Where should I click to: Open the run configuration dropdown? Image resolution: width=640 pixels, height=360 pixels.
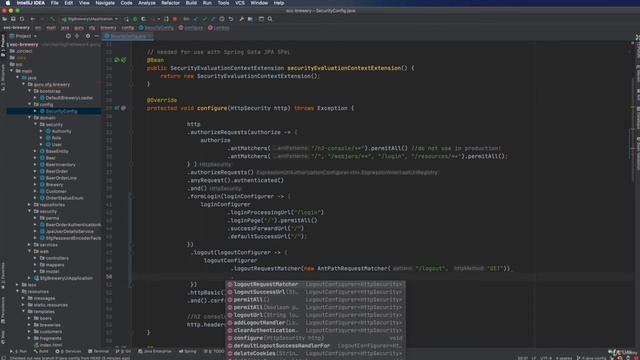(90, 19)
